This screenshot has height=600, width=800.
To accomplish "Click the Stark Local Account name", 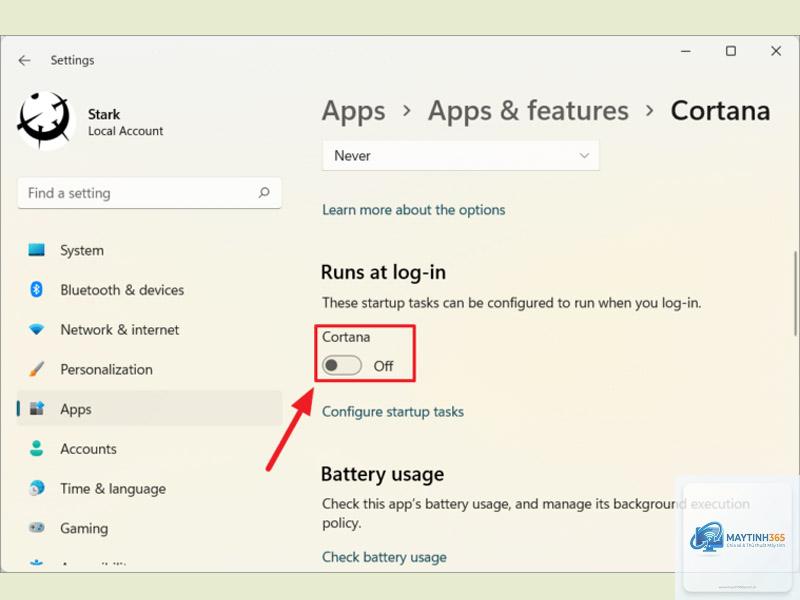I will [125, 122].
